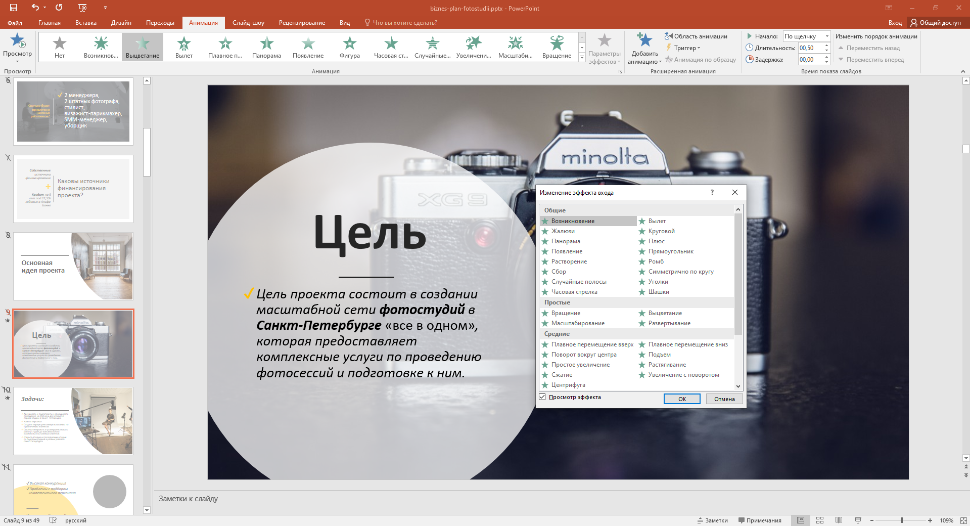Image resolution: width=970 pixels, height=526 pixels.
Task: Open the Начало combo box 'По щелчку'
Action: pyautogui.click(x=807, y=37)
